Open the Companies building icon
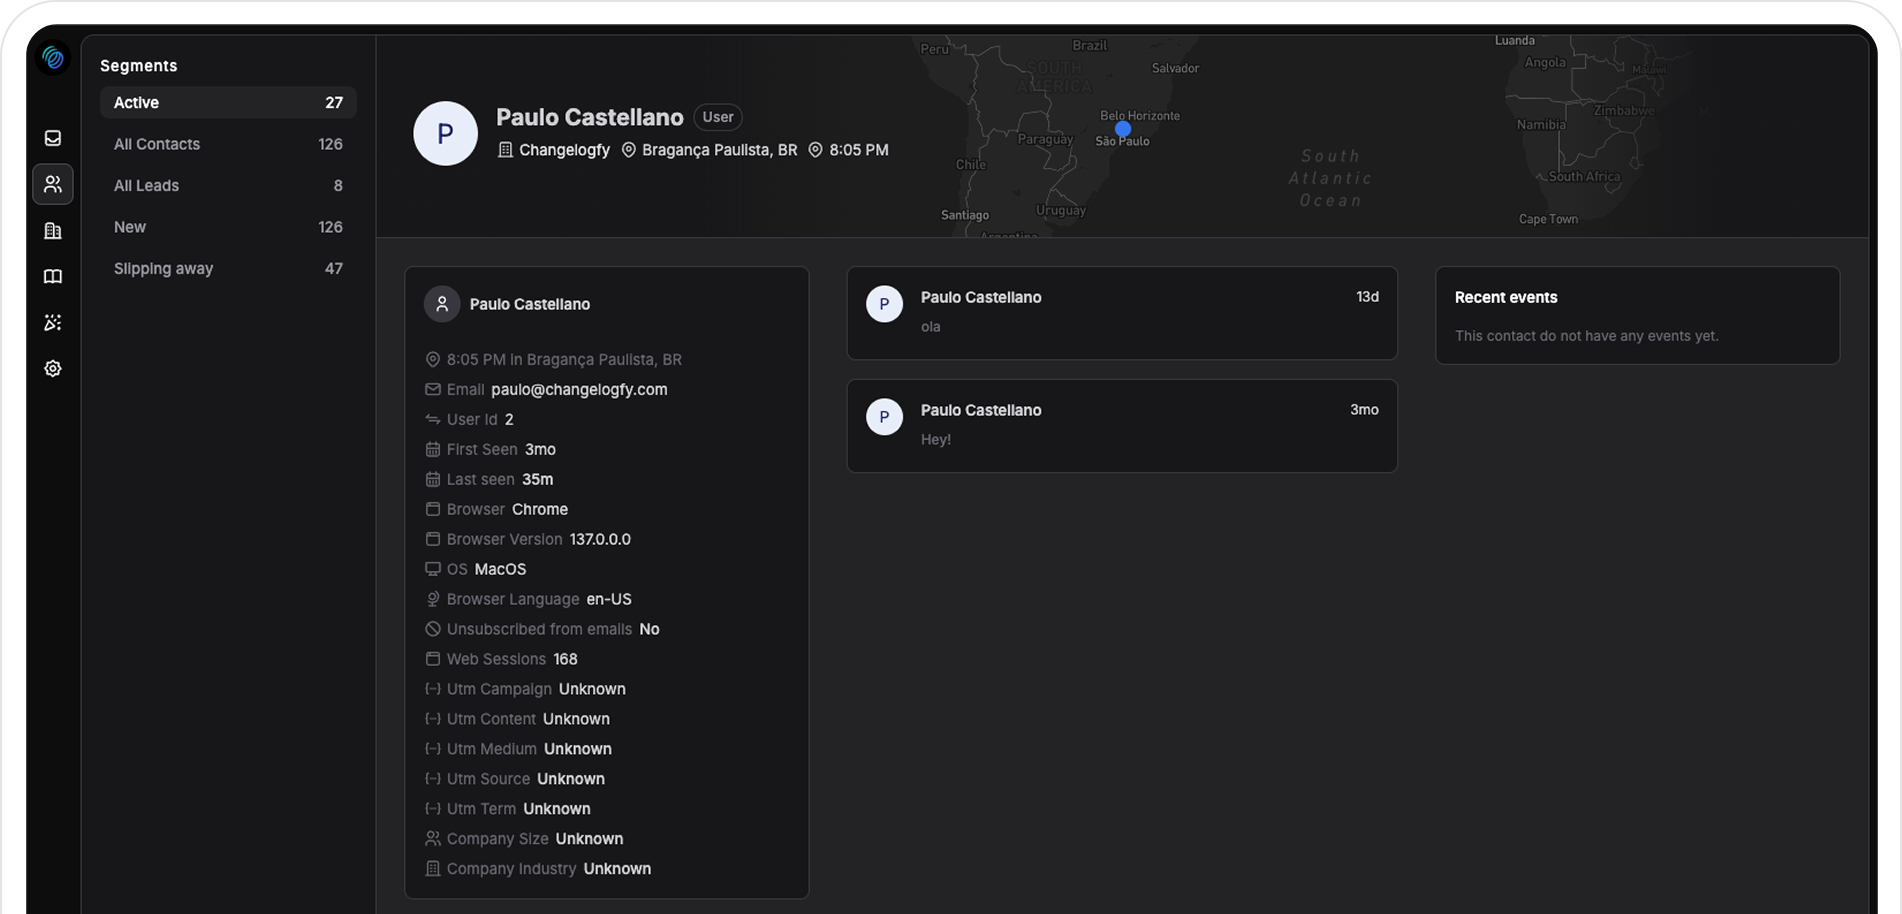The width and height of the screenshot is (1902, 914). 53,231
